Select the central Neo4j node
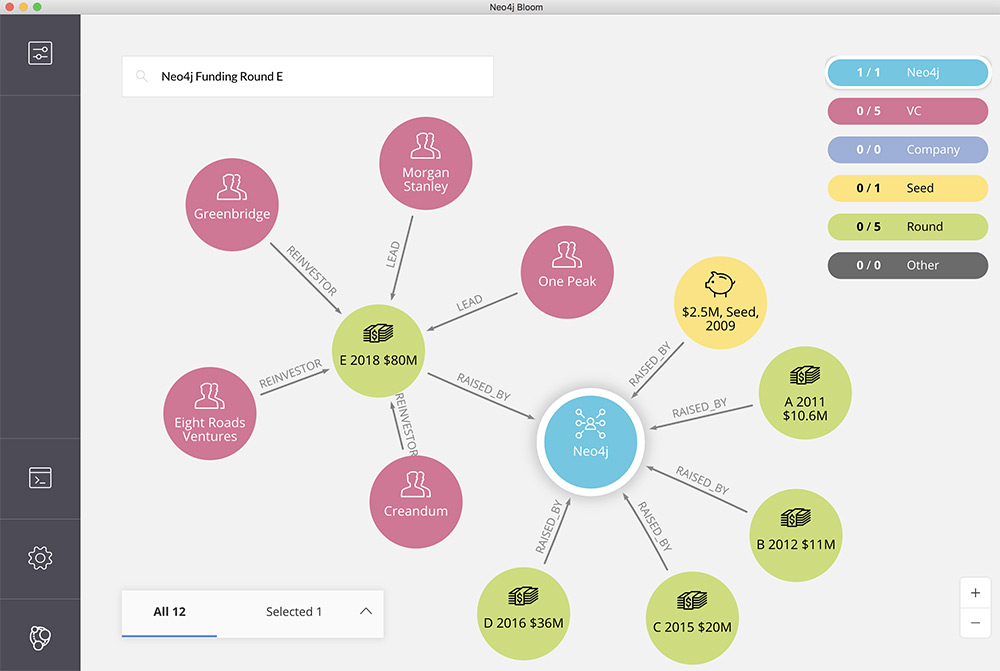This screenshot has height=671, width=1000. (x=588, y=438)
